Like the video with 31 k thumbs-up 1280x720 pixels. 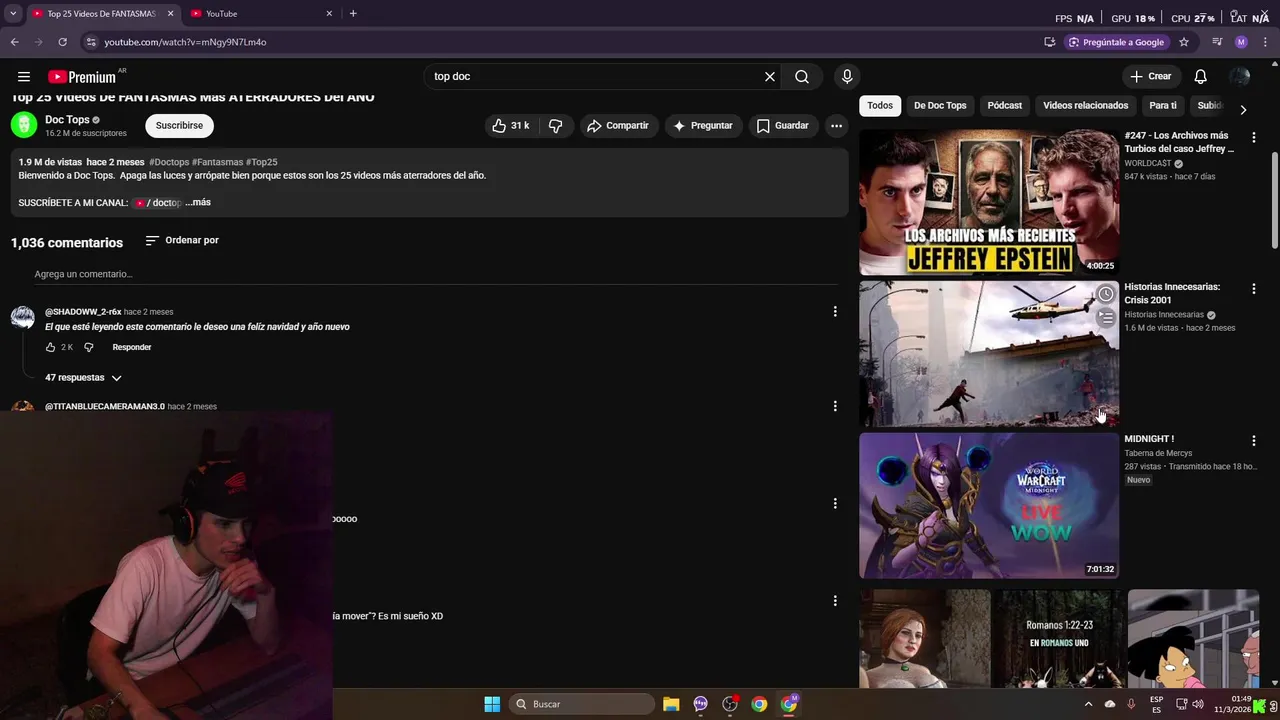coord(511,126)
